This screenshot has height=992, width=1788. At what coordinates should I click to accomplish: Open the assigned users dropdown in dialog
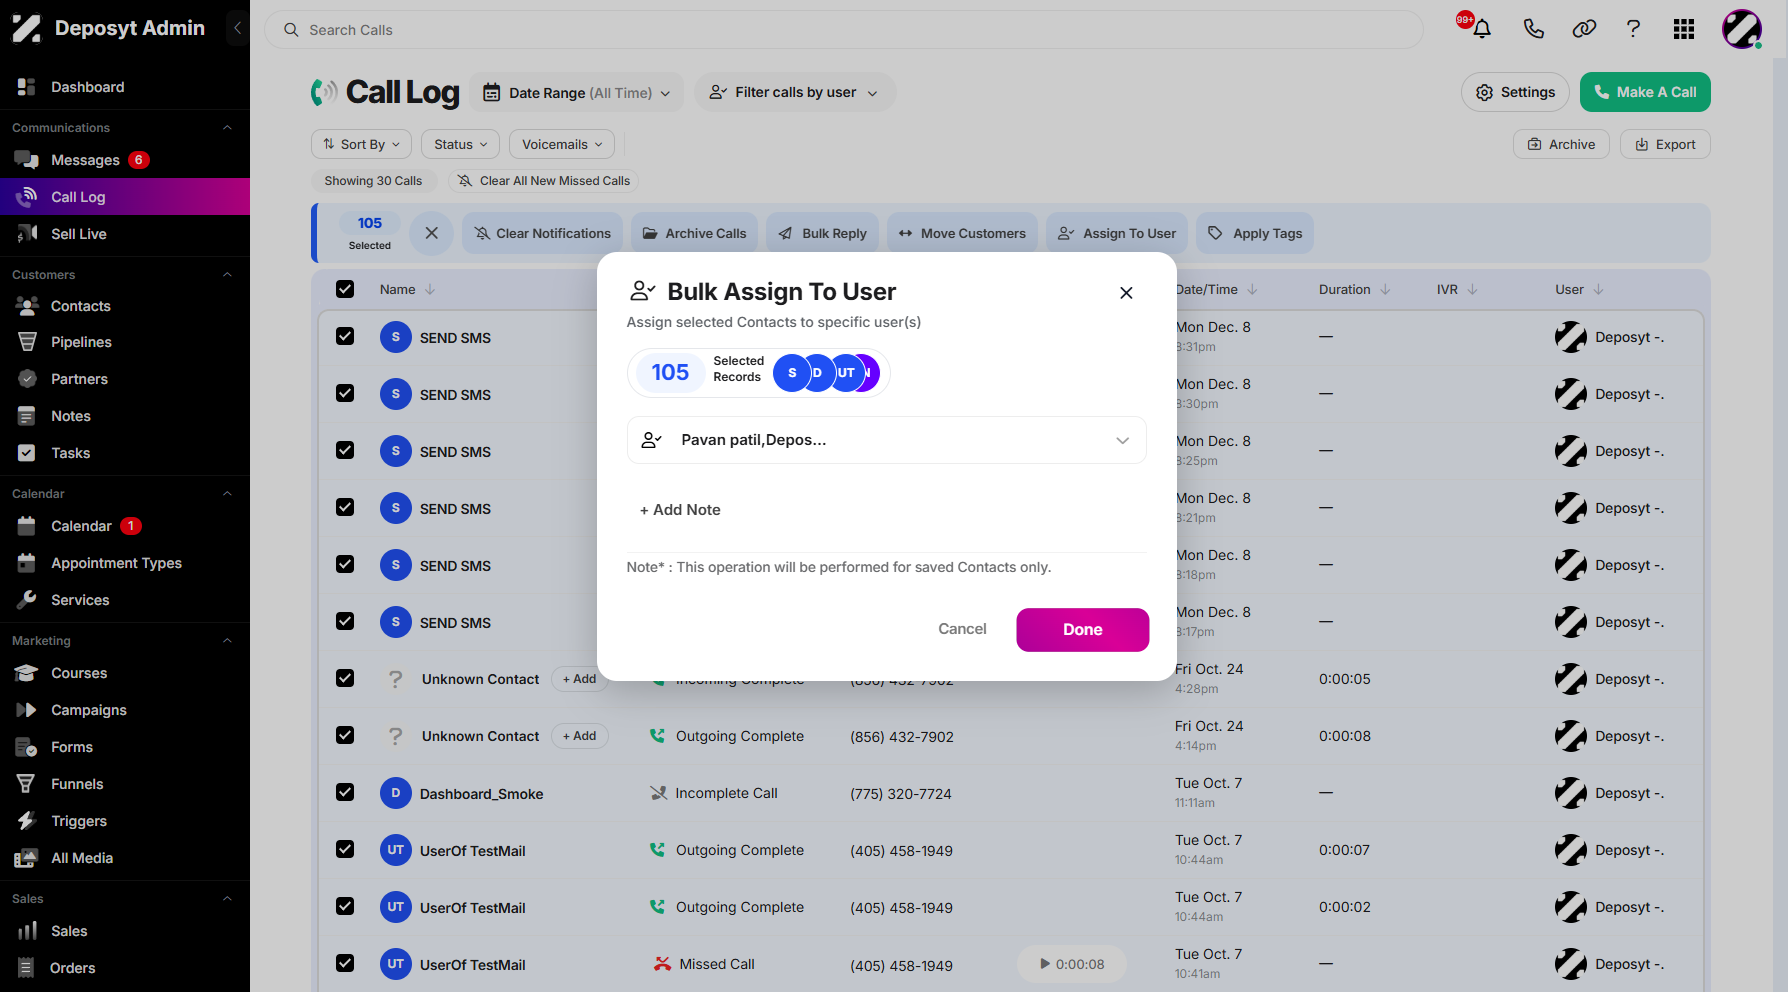point(886,440)
